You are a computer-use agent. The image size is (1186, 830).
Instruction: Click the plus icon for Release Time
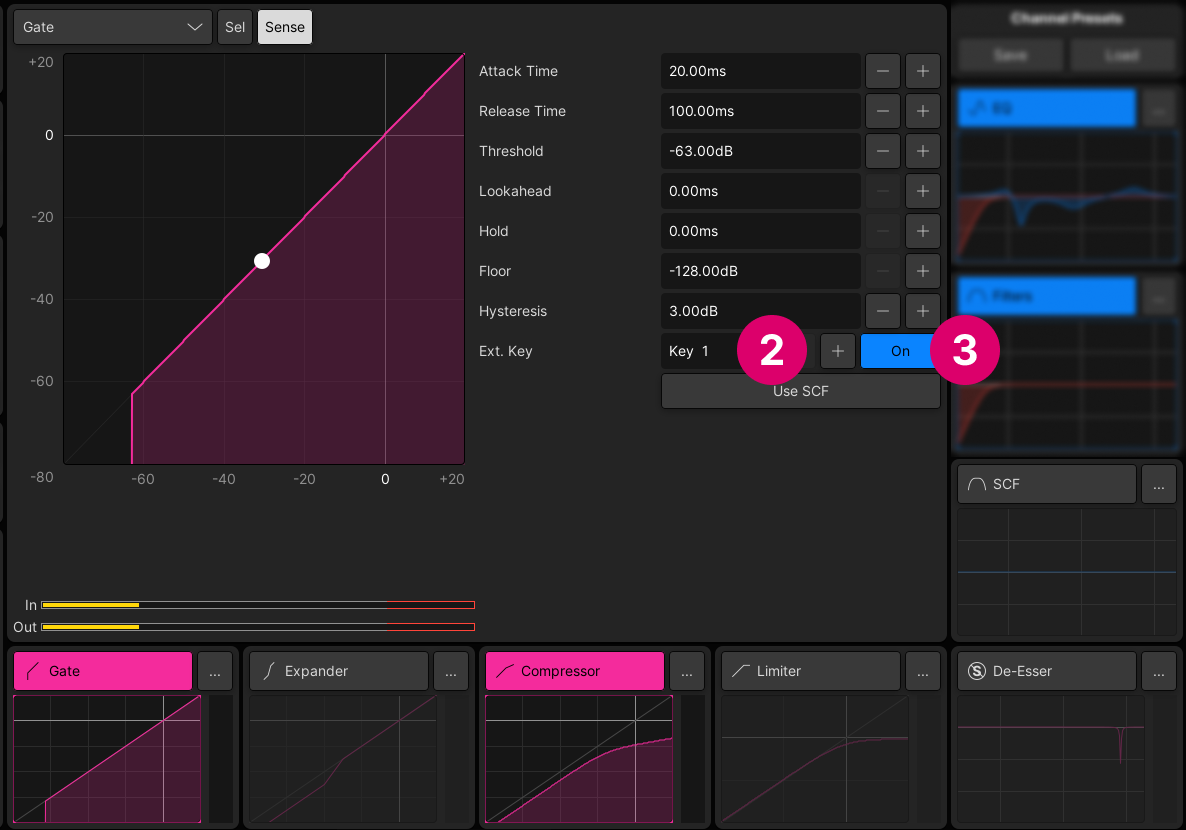(x=922, y=111)
